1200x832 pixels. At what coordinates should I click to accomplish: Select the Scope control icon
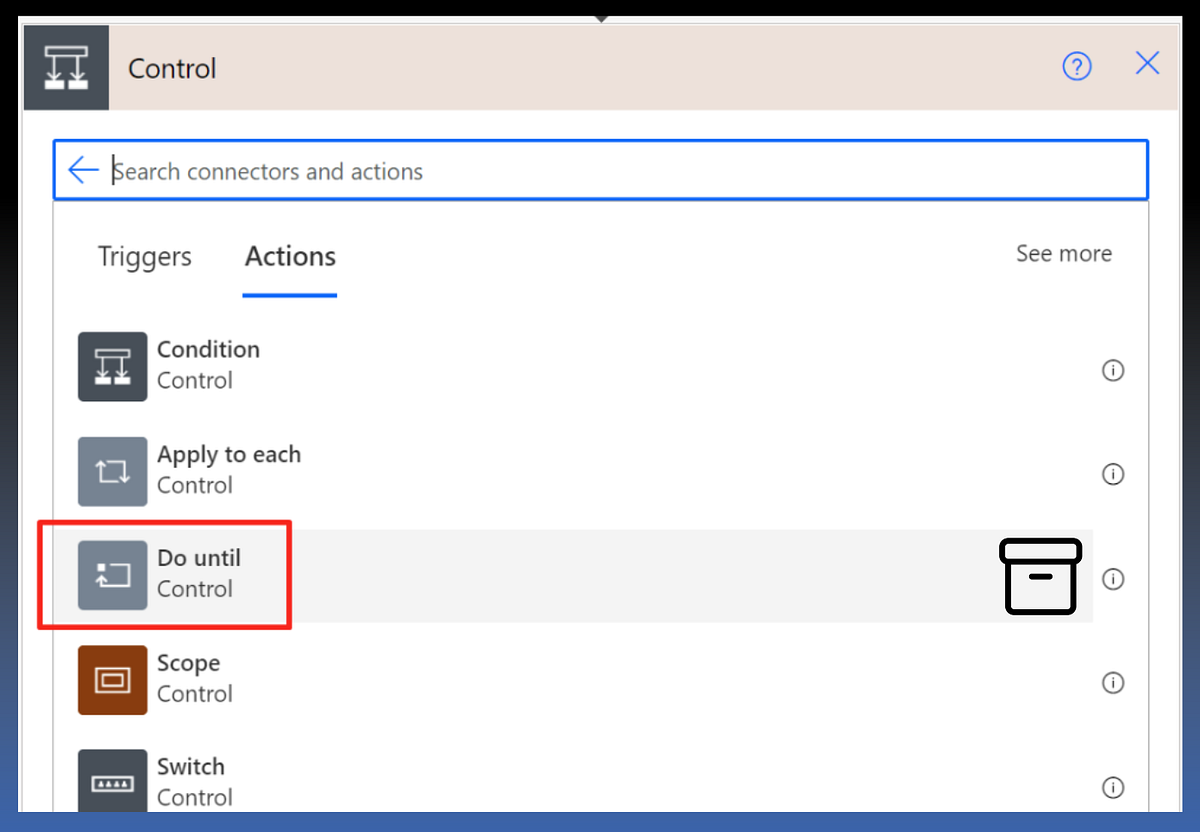click(x=112, y=680)
